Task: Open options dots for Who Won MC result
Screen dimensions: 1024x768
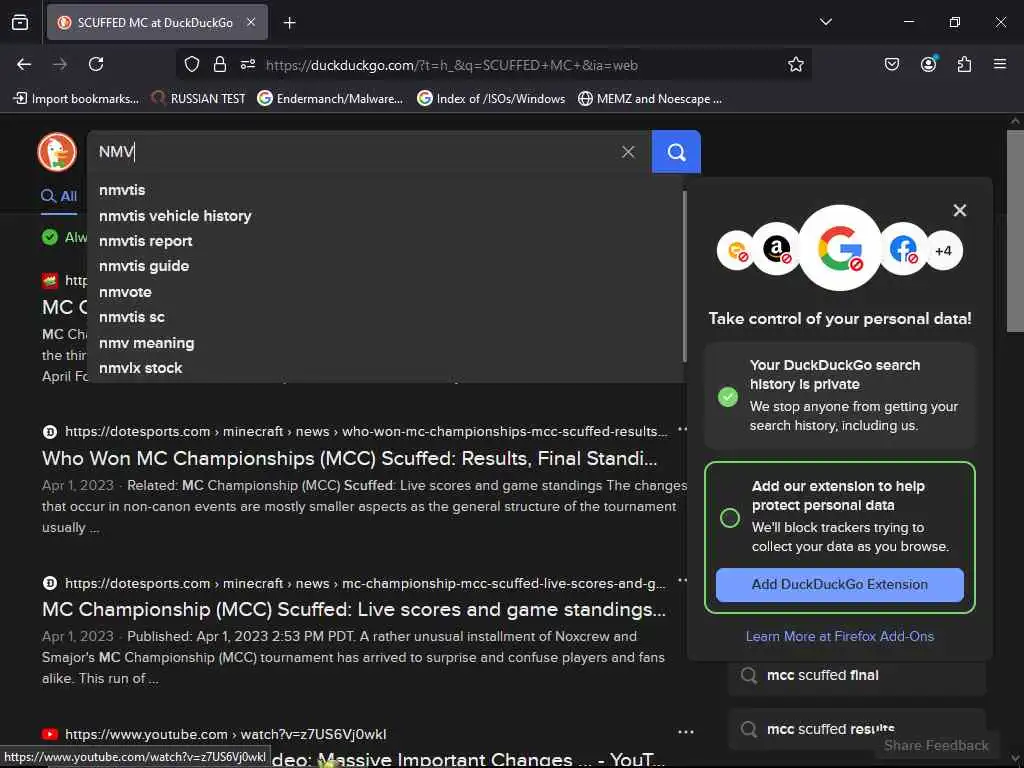Action: [x=682, y=429]
